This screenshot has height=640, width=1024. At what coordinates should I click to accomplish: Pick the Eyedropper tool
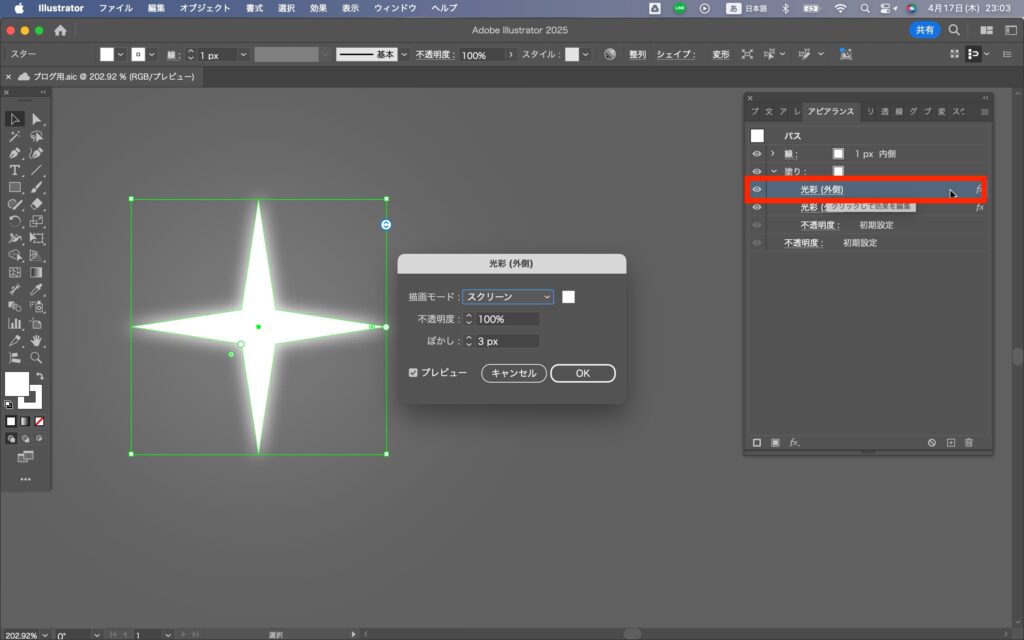[x=37, y=289]
